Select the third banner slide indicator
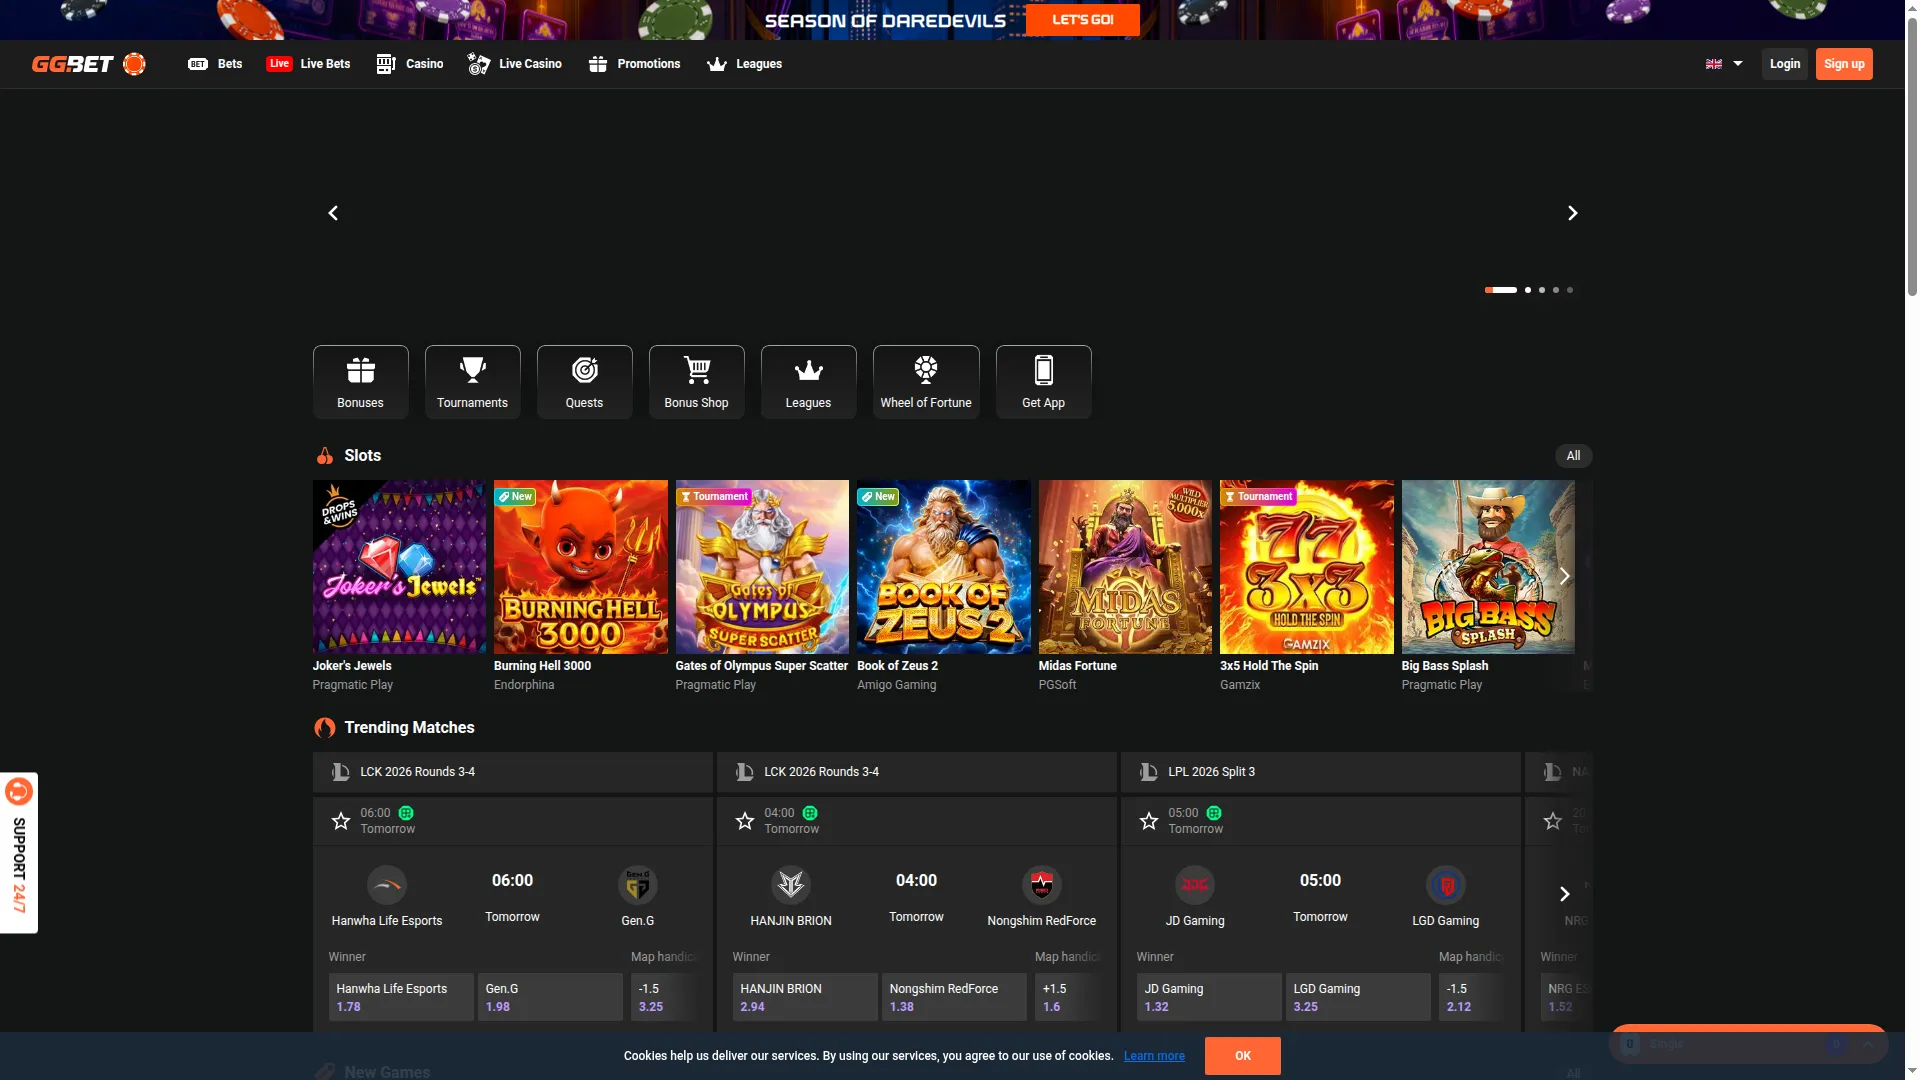This screenshot has width=1920, height=1080. click(x=1542, y=290)
